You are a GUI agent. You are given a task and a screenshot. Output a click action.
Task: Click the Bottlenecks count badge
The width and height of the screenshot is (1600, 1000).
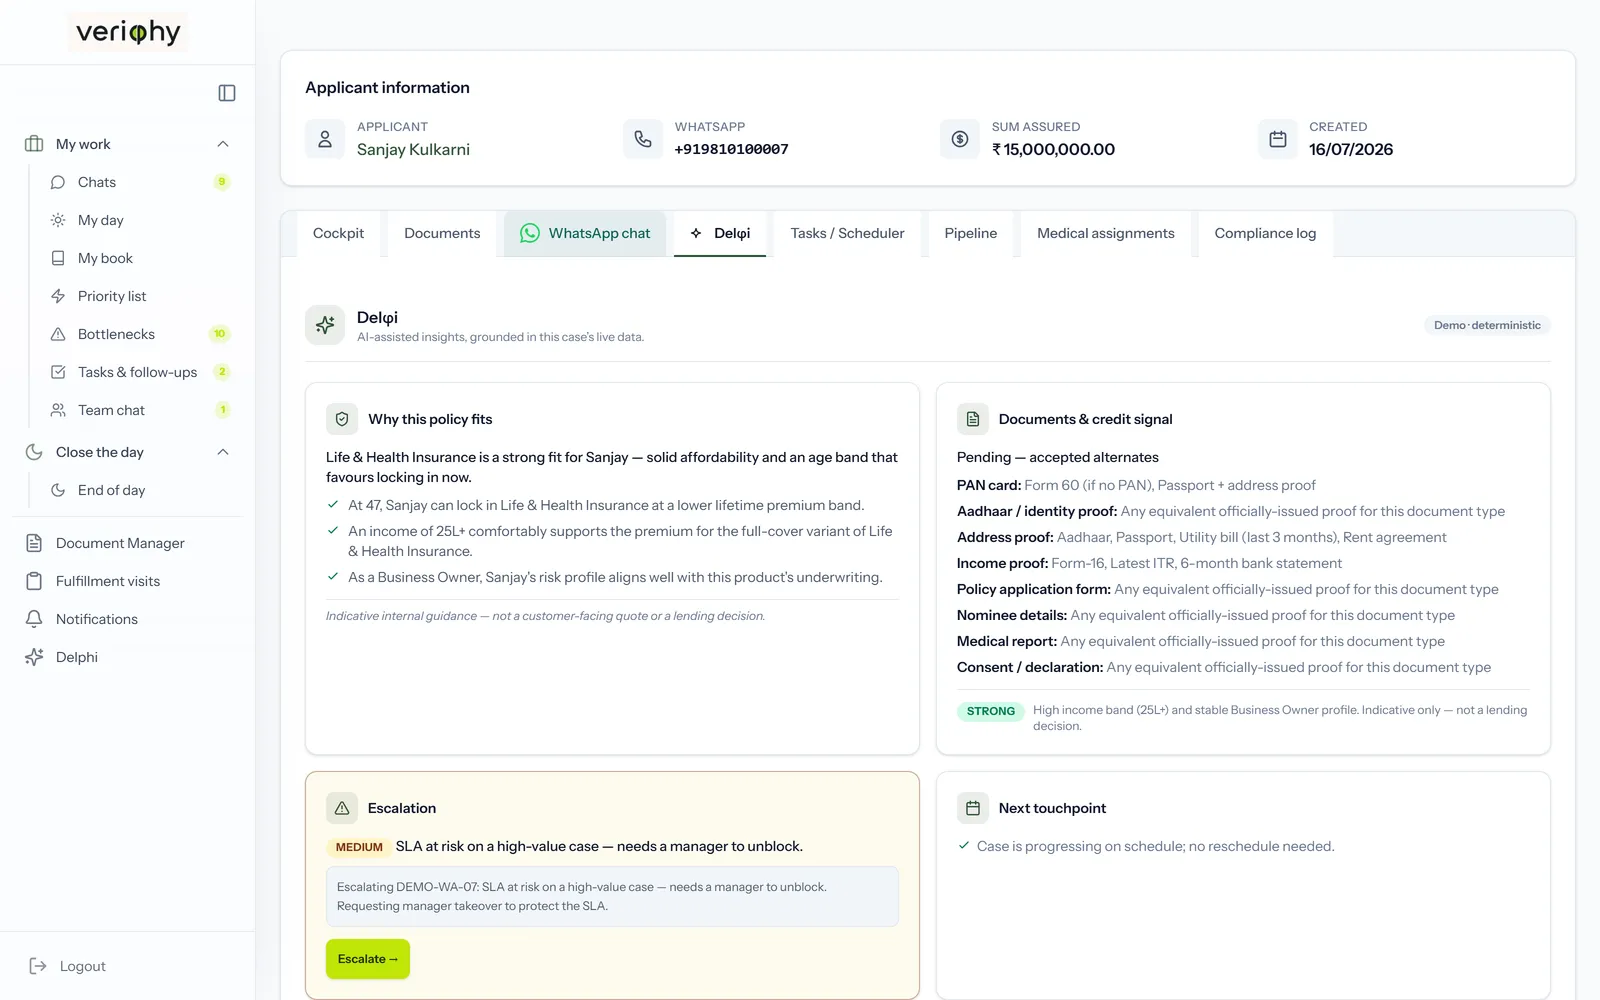click(x=220, y=334)
